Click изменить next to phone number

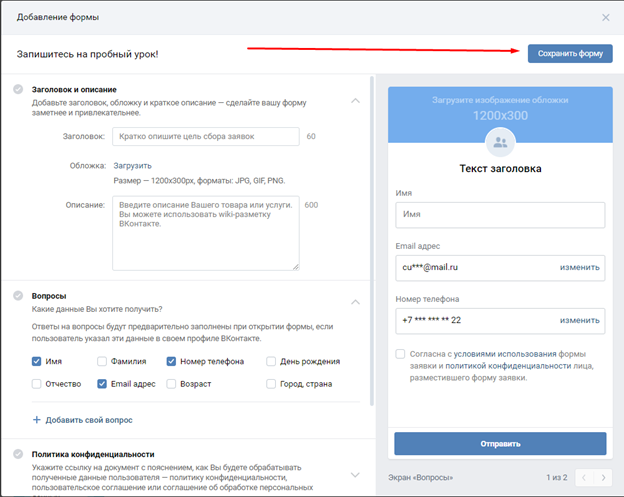[579, 320]
